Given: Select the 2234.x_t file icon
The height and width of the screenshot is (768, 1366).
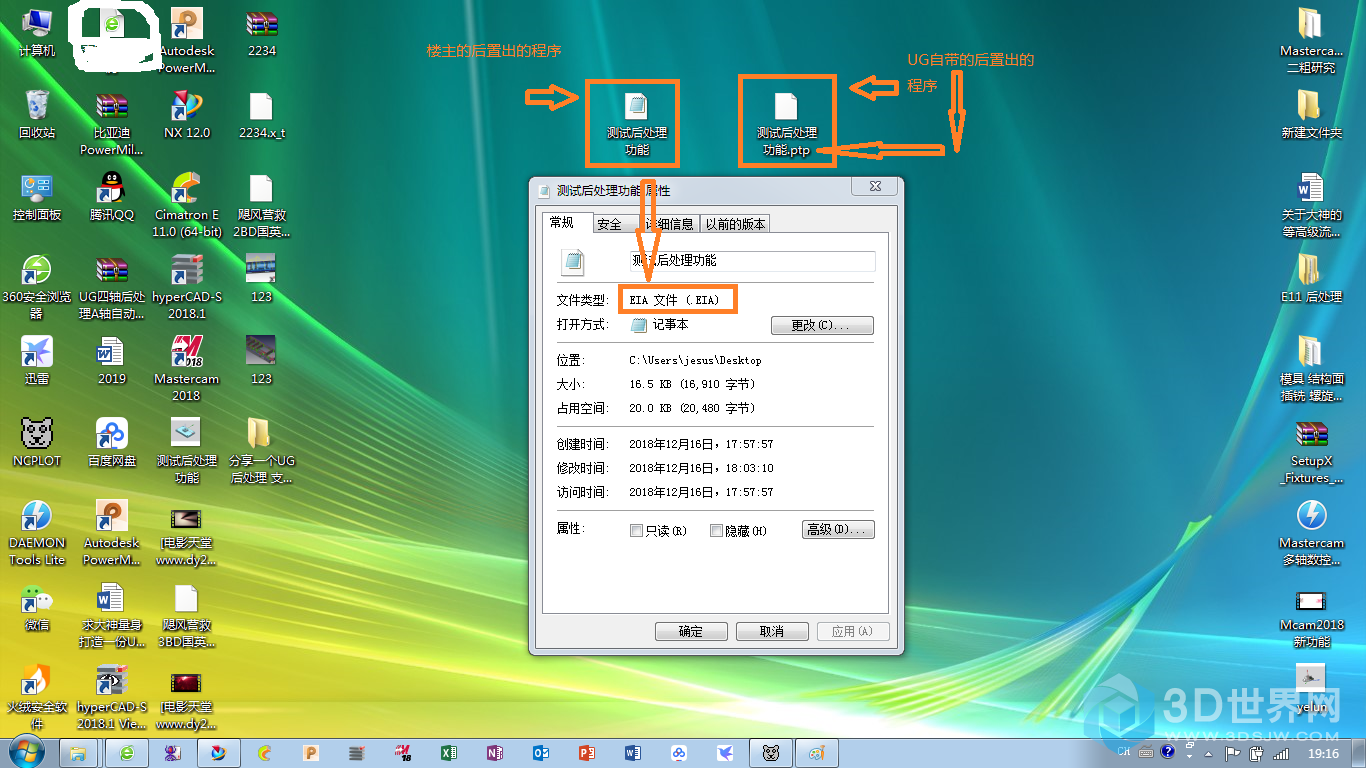Looking at the screenshot, I should pyautogui.click(x=261, y=115).
